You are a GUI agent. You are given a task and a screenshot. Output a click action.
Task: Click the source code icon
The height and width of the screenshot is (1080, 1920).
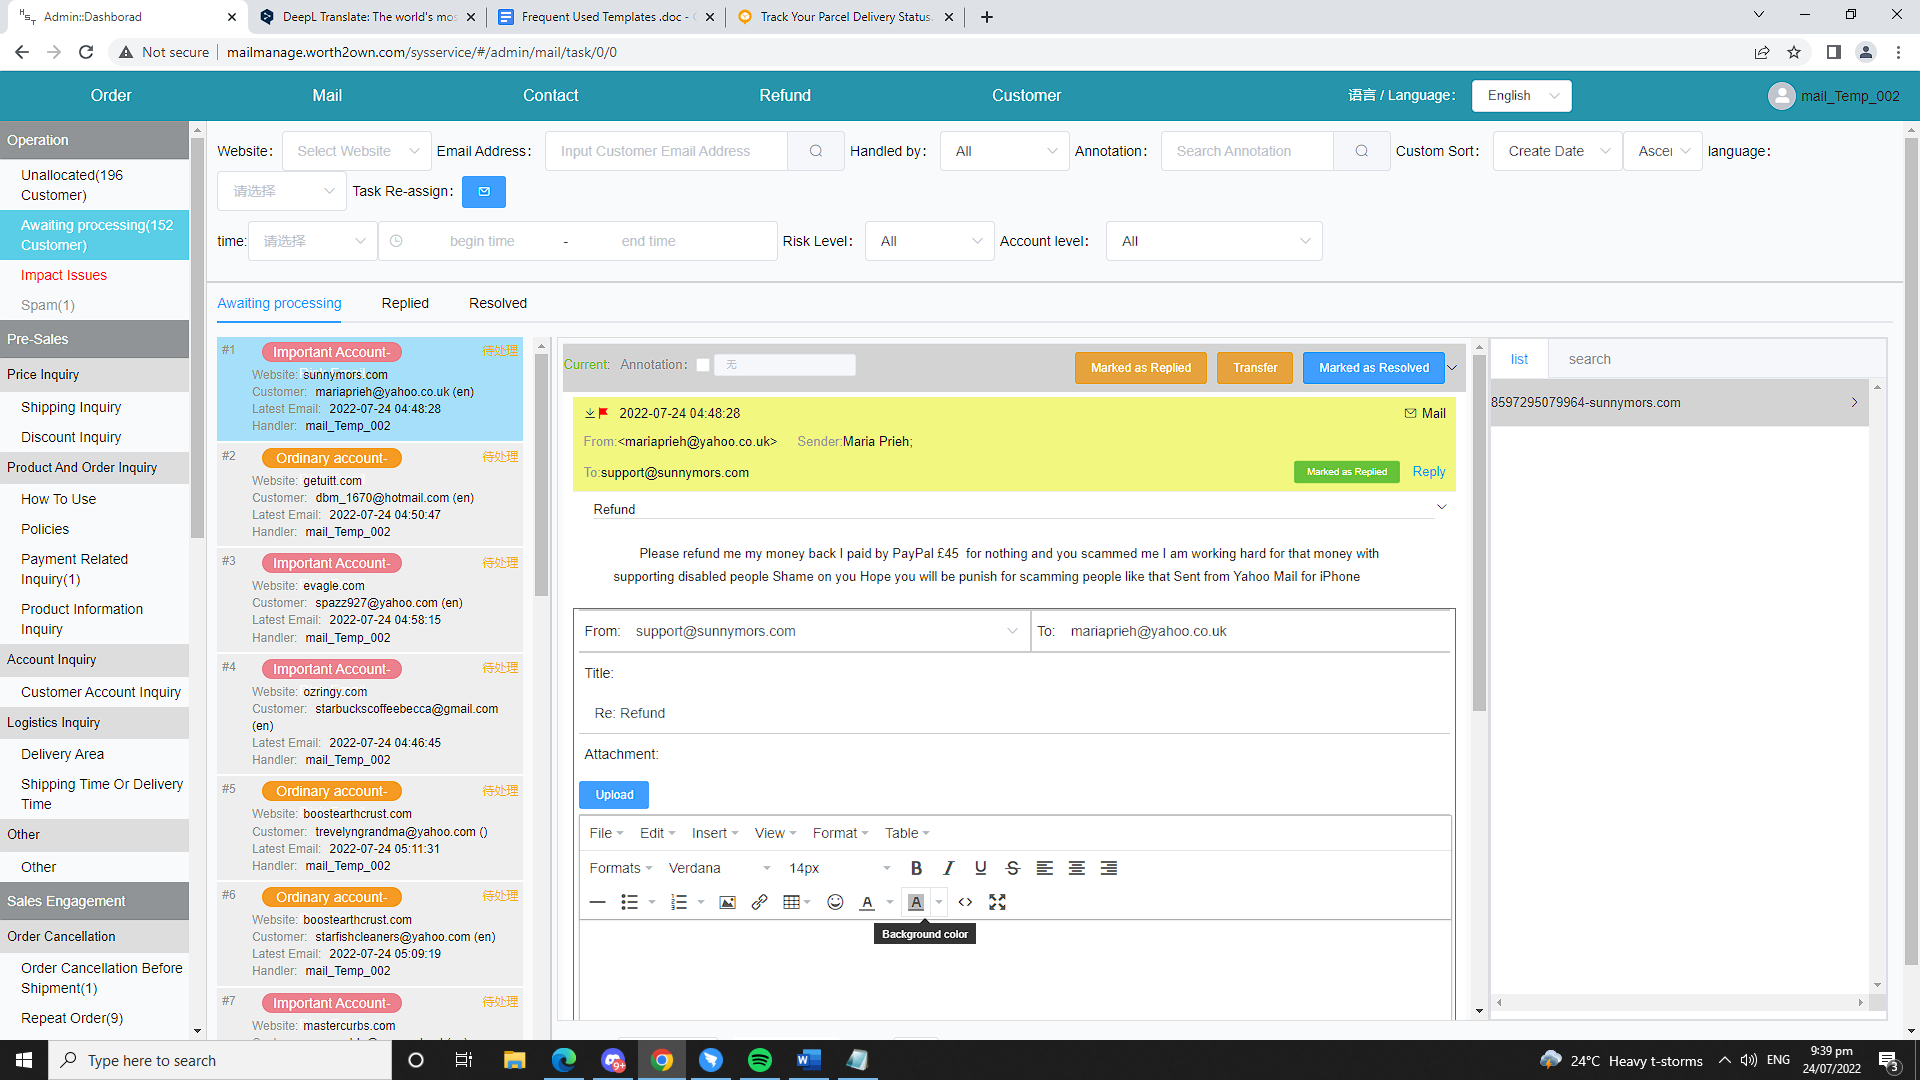[965, 902]
